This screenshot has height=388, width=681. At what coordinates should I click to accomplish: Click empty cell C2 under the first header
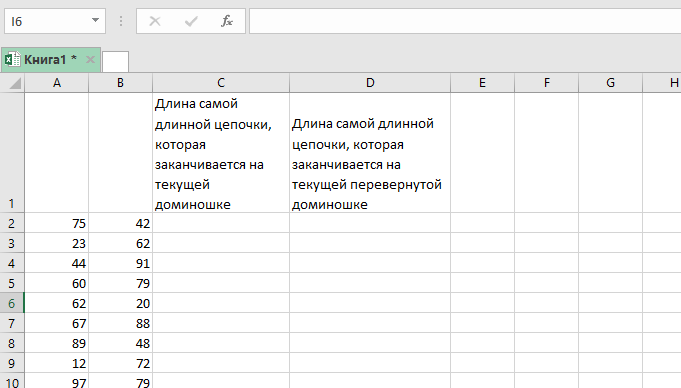(221, 223)
